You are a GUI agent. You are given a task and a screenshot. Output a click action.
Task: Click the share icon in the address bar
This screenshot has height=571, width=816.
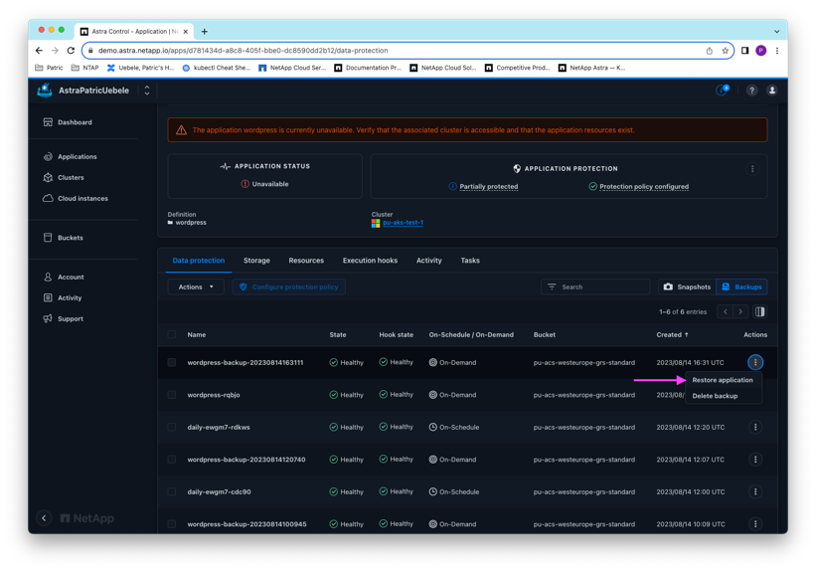(x=709, y=51)
